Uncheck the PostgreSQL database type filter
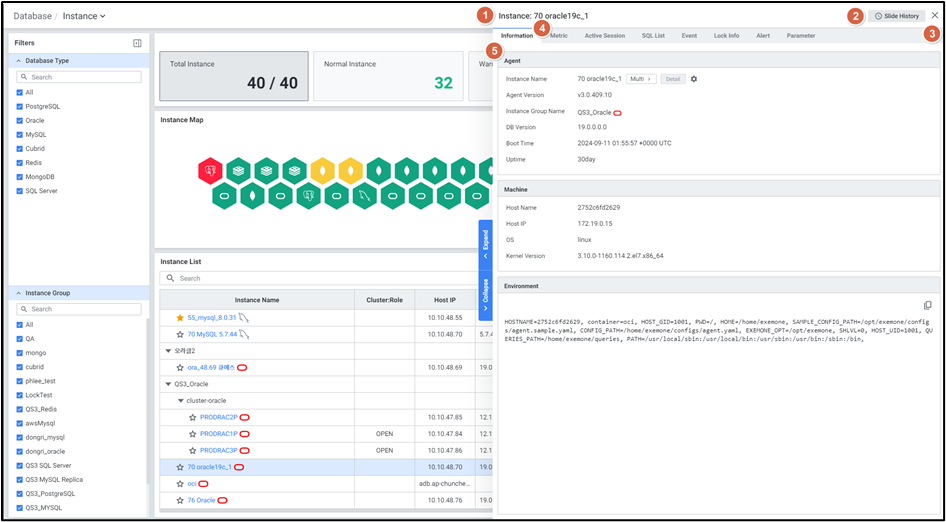The width and height of the screenshot is (946, 522). (20, 106)
